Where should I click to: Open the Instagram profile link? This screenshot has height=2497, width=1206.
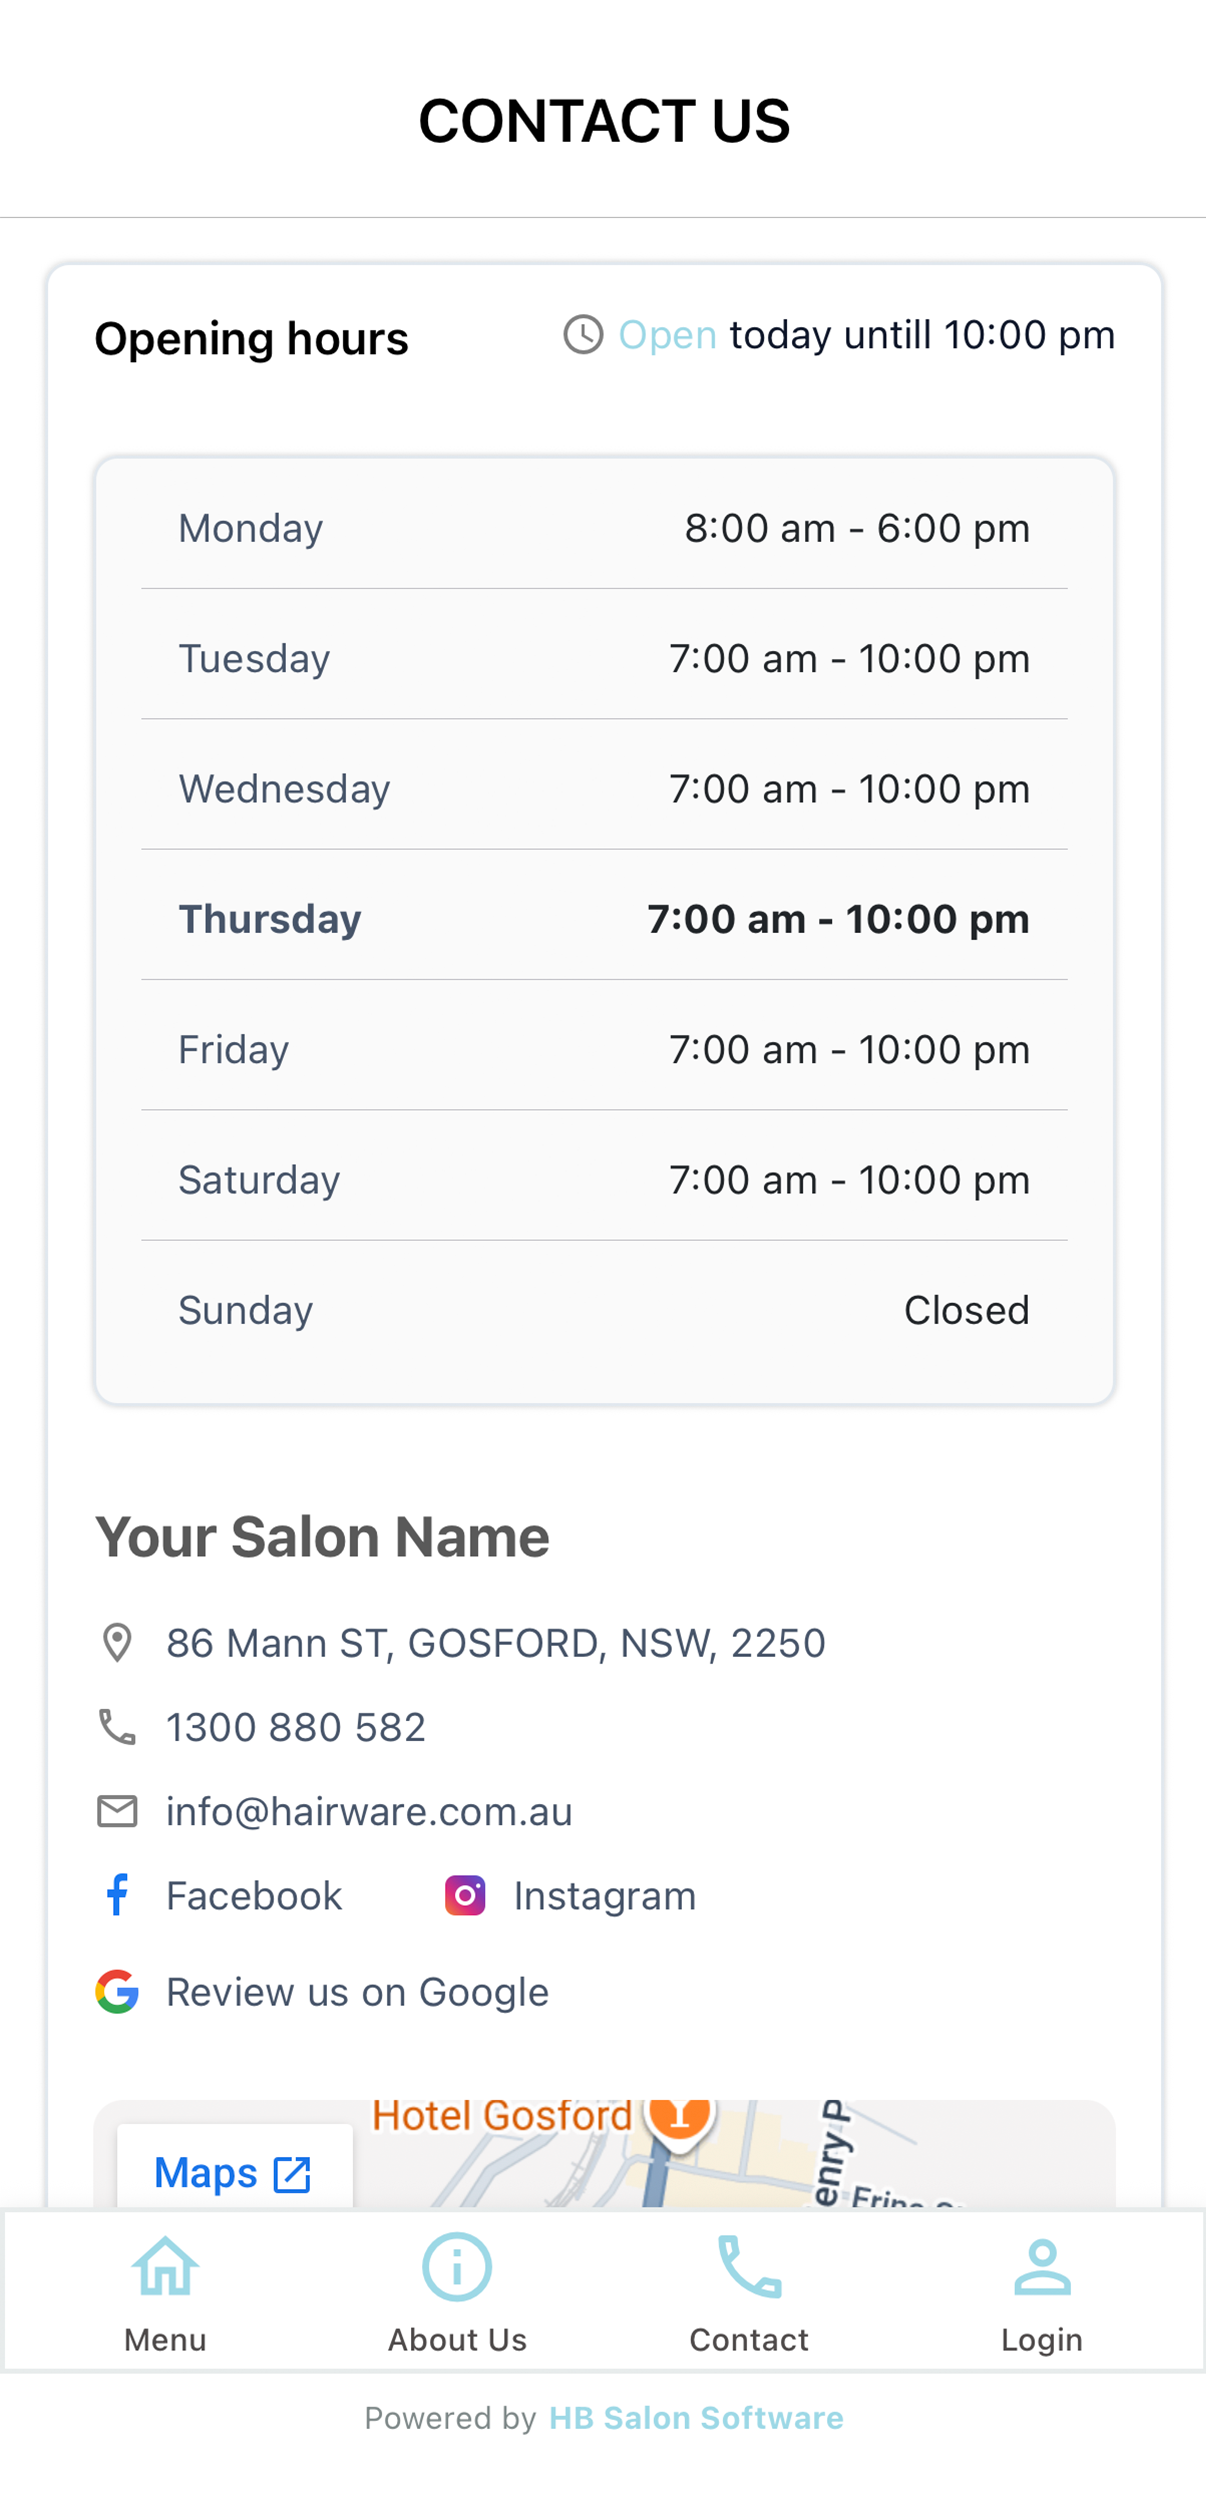[605, 1895]
